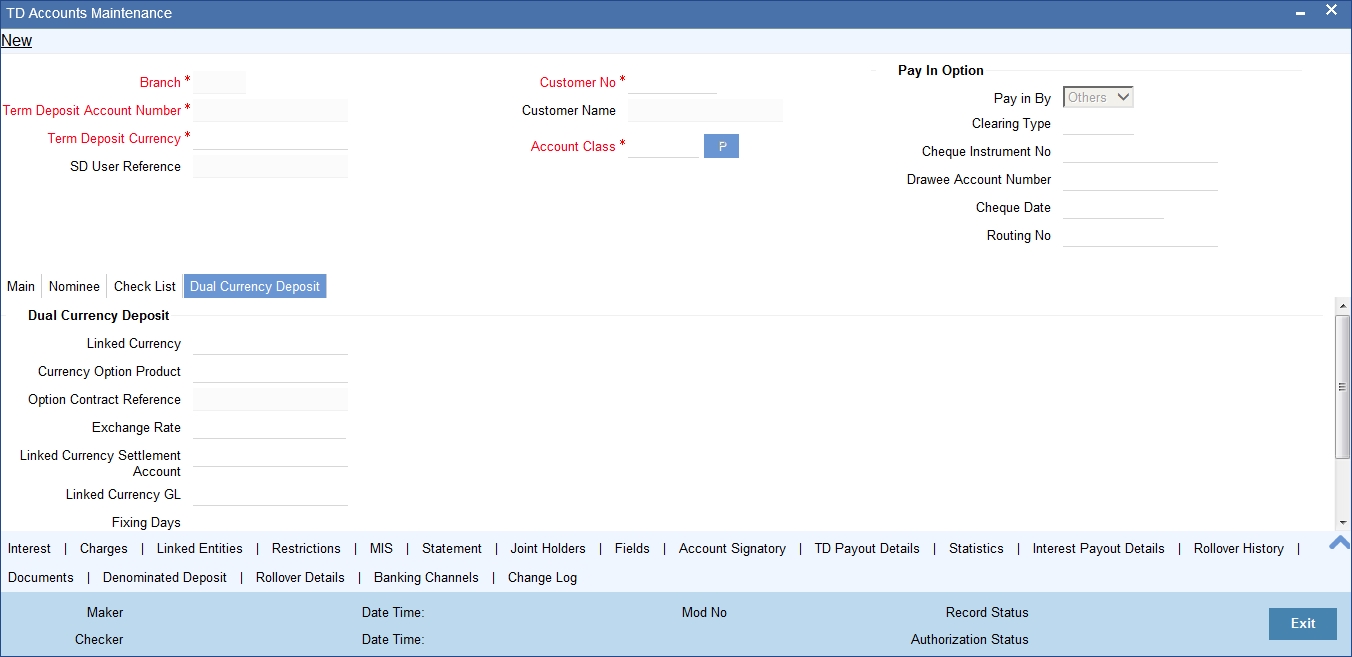Focus the Linked Currency GL field
Viewport: 1352px width, 657px height.
tap(270, 494)
